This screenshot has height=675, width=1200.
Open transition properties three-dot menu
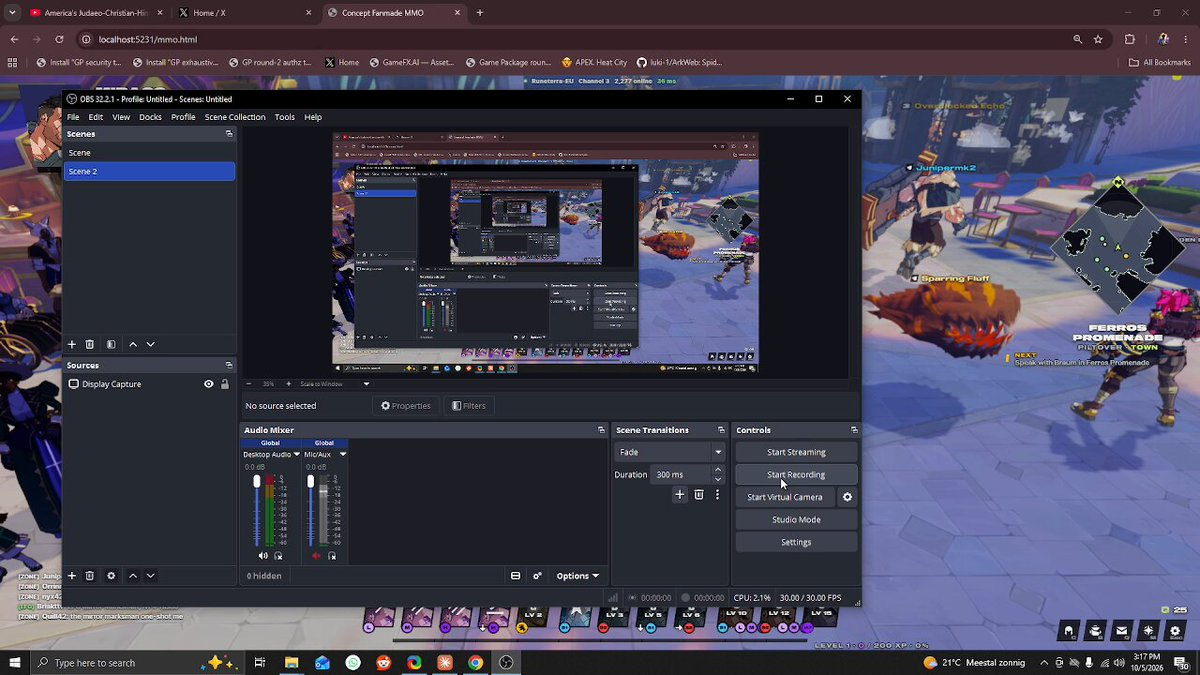pyautogui.click(x=717, y=495)
